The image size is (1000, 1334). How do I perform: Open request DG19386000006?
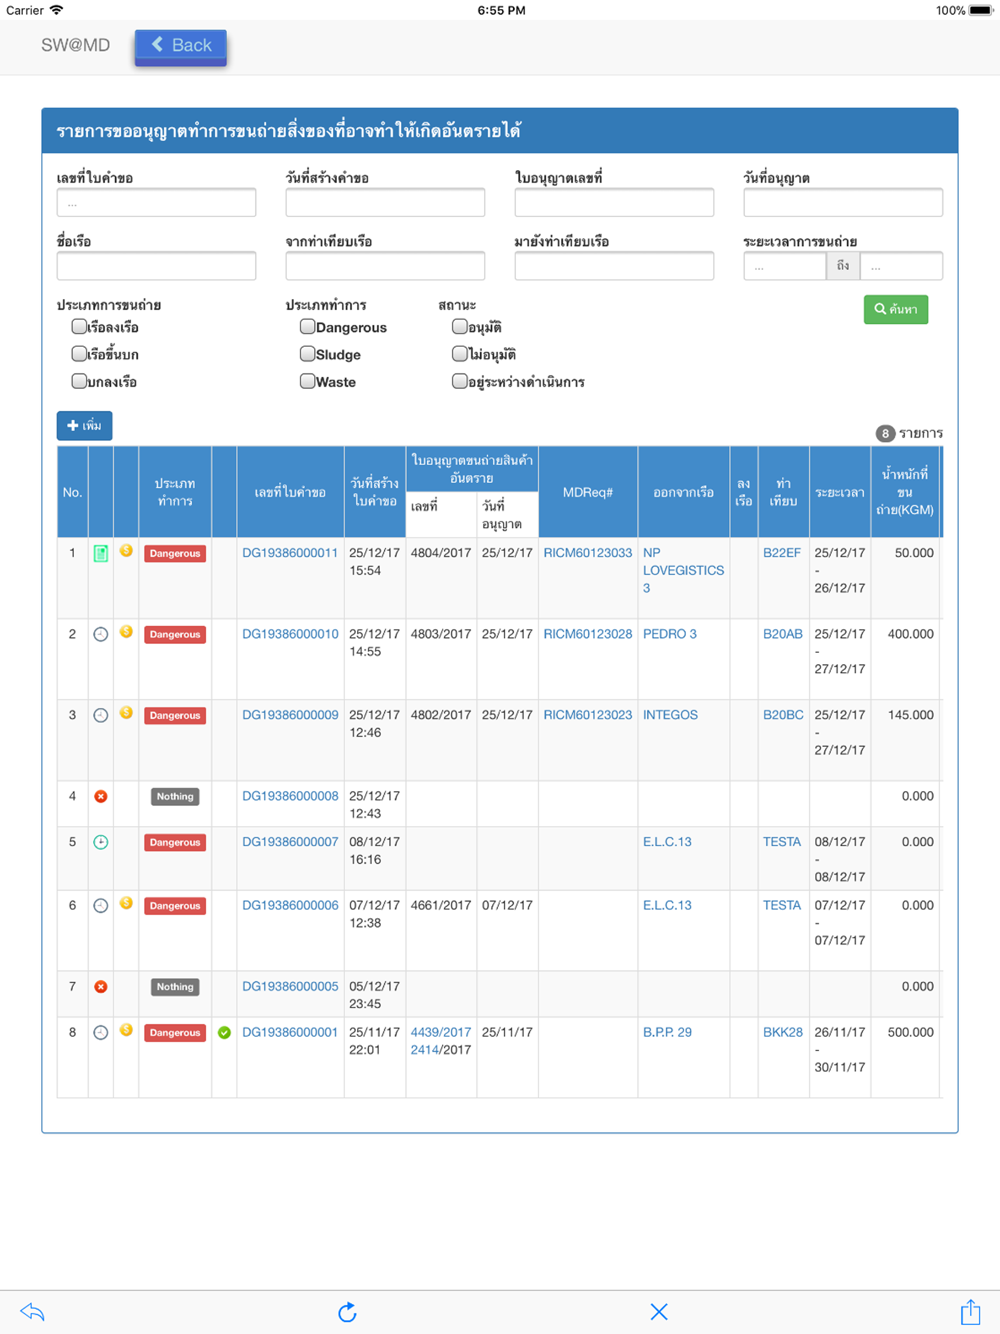pos(290,905)
